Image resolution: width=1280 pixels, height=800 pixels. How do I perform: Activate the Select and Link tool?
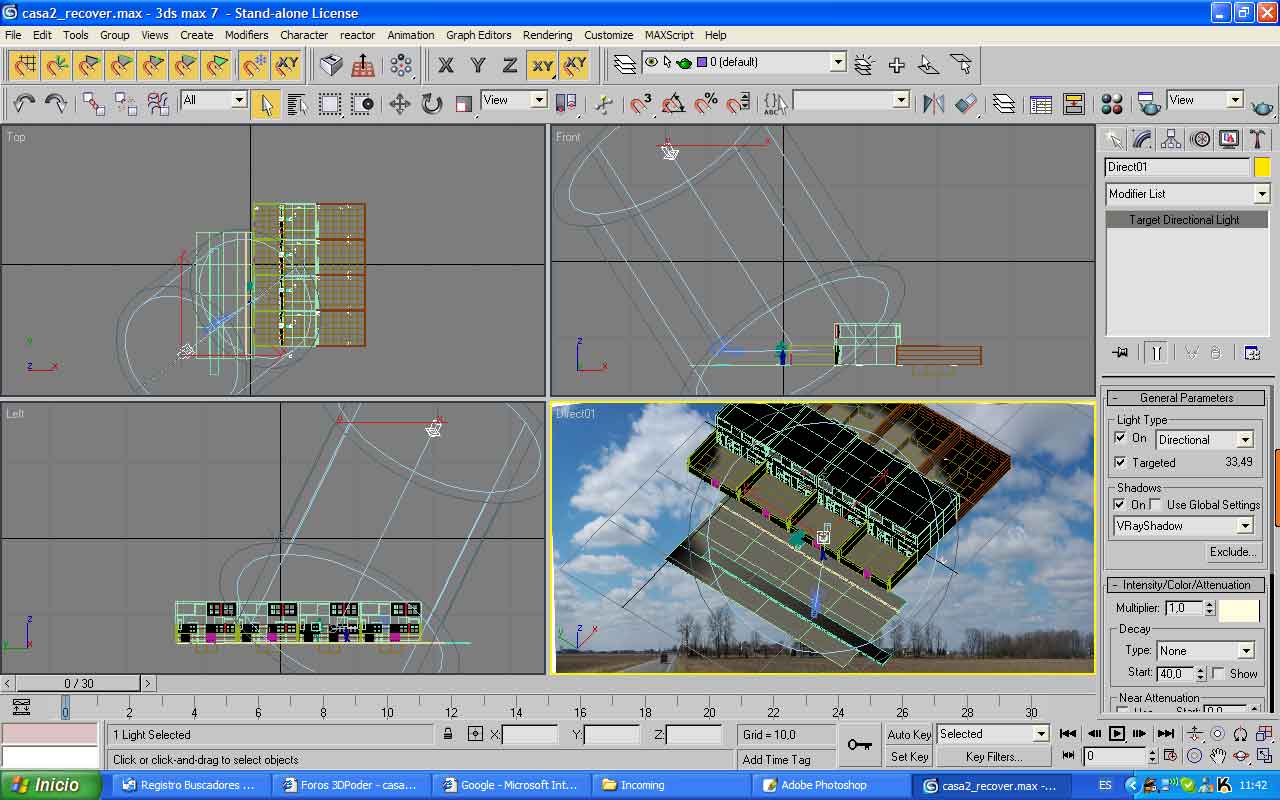94,103
